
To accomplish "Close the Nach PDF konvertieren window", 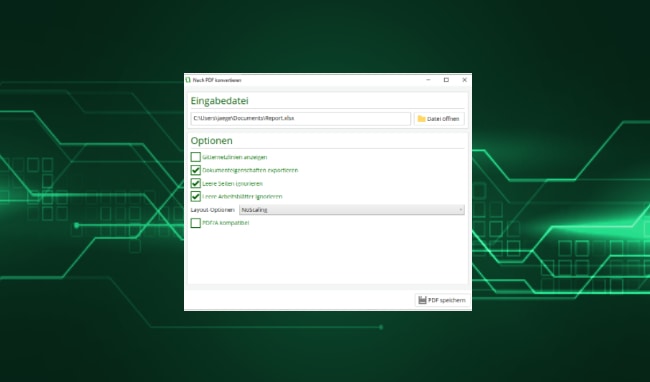I will pyautogui.click(x=464, y=80).
